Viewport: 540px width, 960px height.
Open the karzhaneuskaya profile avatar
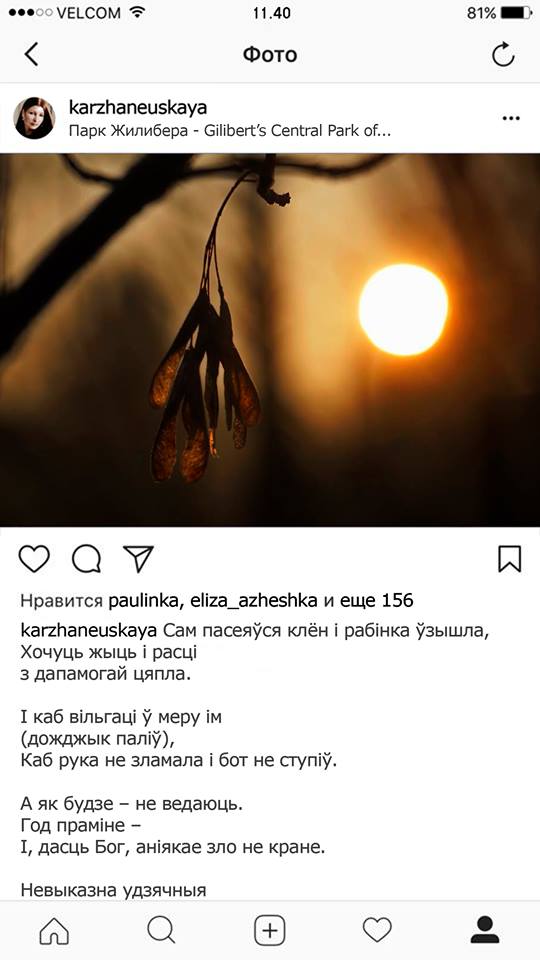34,118
